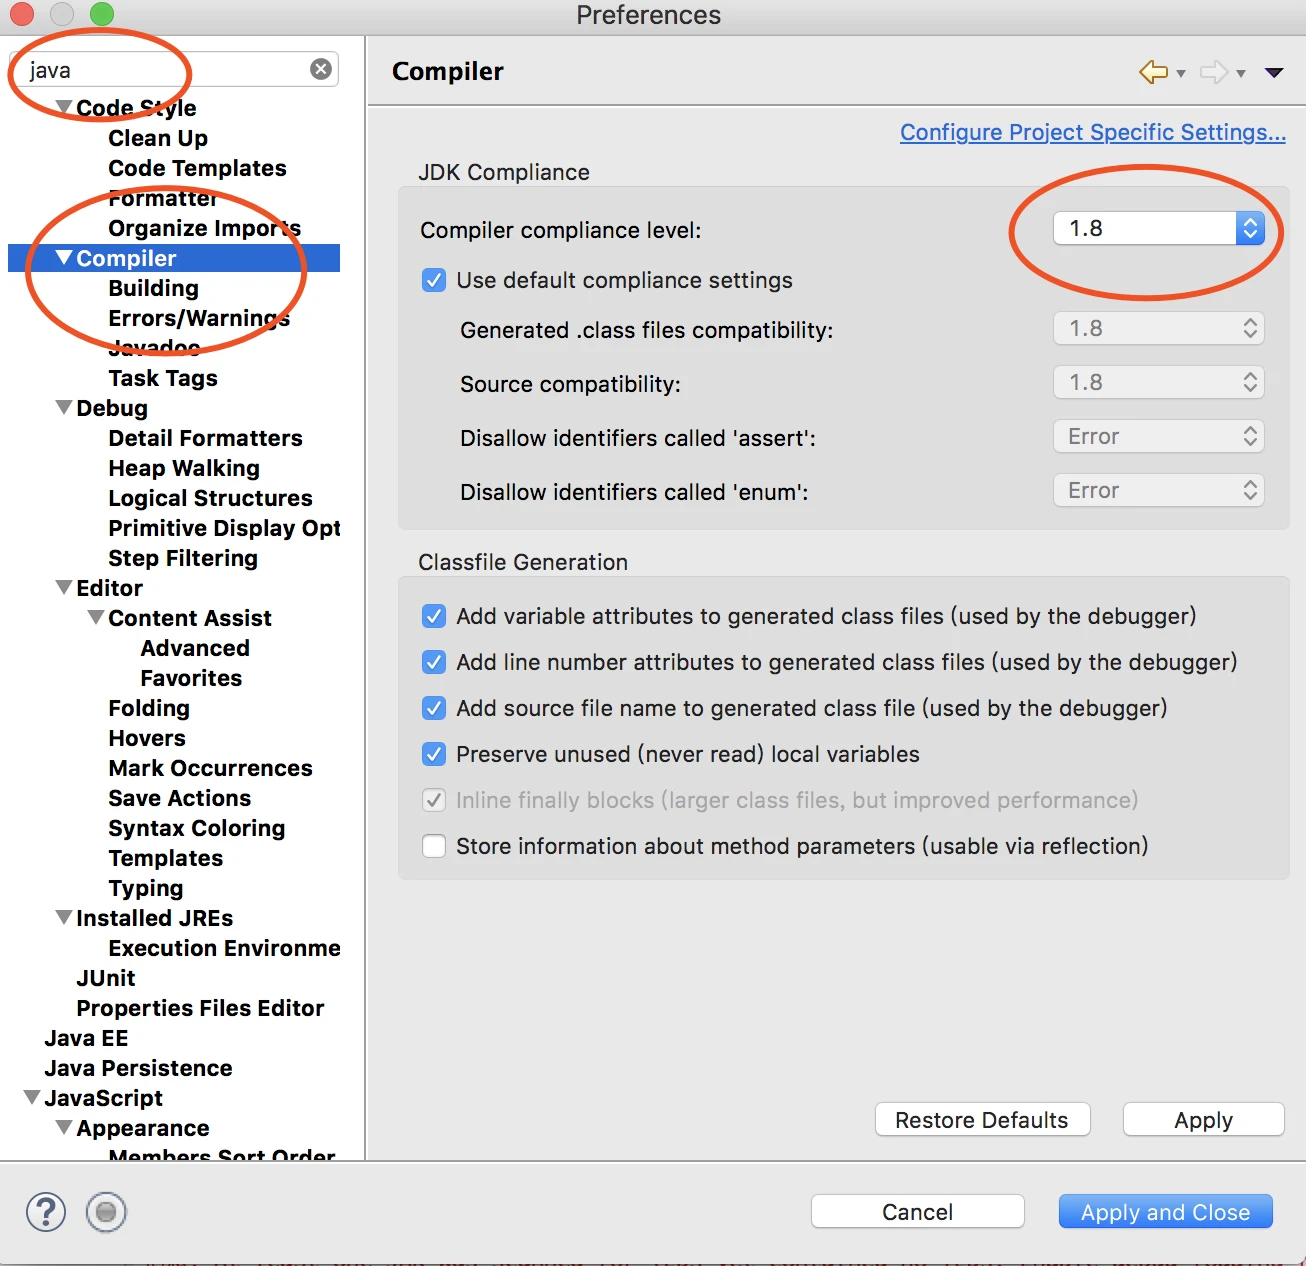This screenshot has width=1306, height=1266.
Task: Open Compiler compliance level dropdown
Action: 1159,228
